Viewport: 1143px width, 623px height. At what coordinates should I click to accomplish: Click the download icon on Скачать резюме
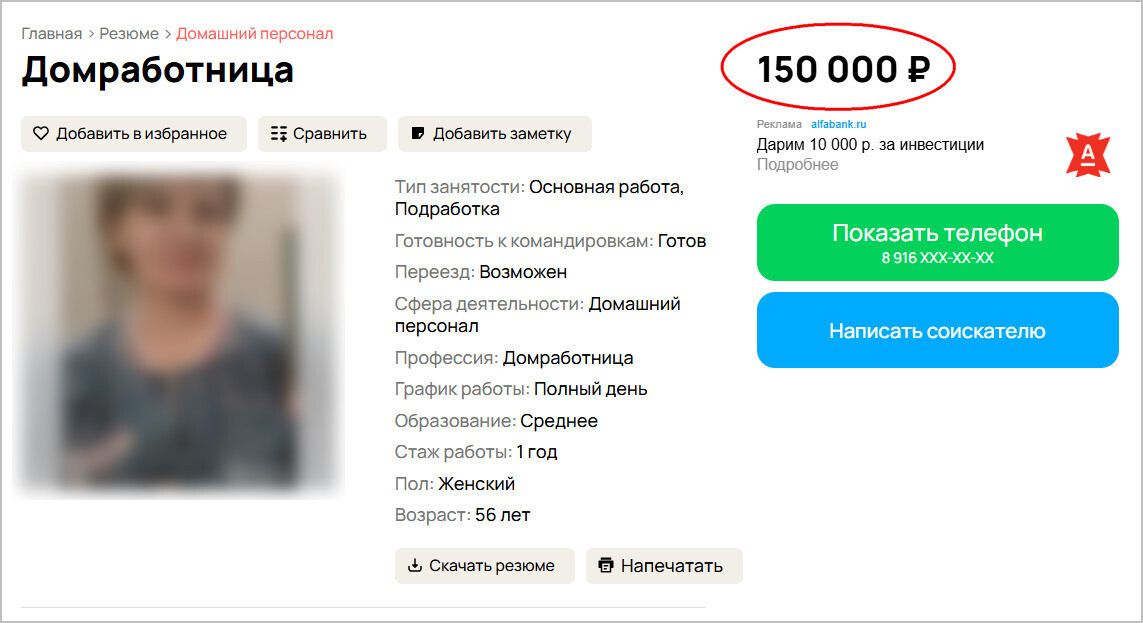click(x=414, y=565)
